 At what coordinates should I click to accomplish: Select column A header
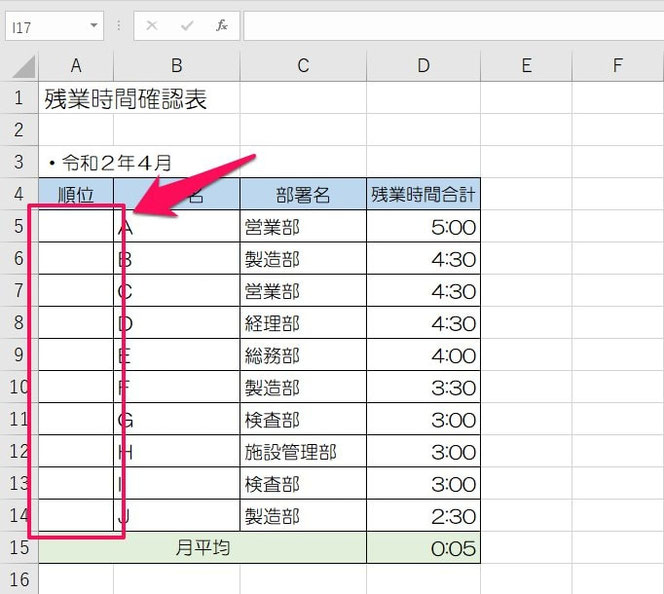click(76, 66)
